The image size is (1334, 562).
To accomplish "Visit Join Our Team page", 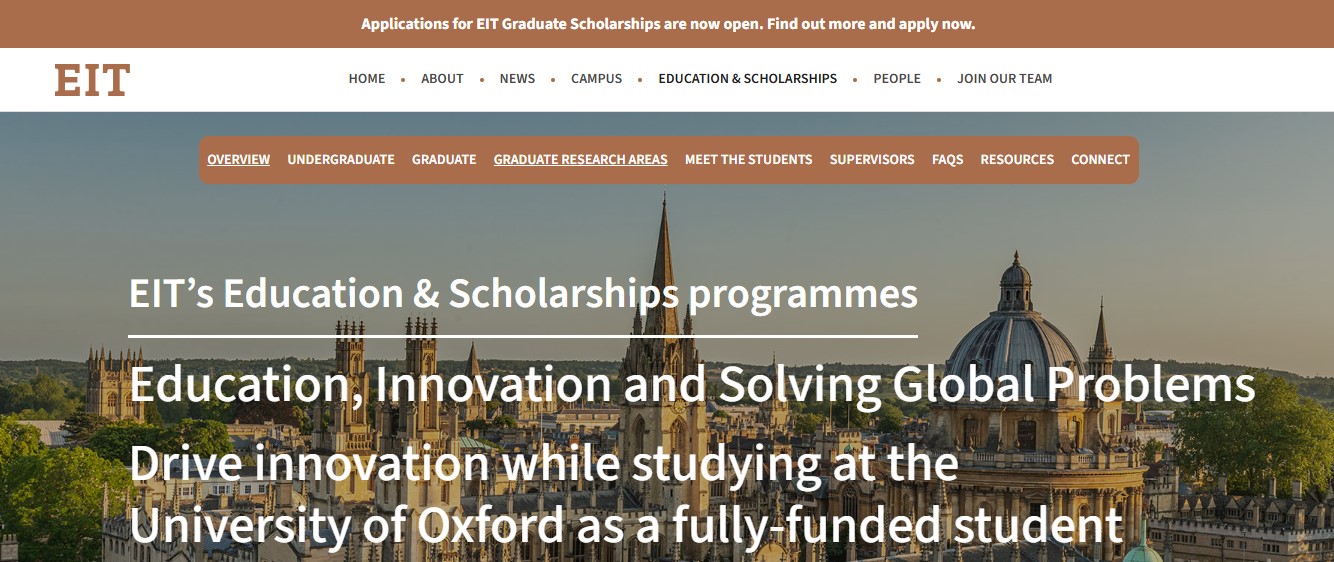I will point(1004,79).
